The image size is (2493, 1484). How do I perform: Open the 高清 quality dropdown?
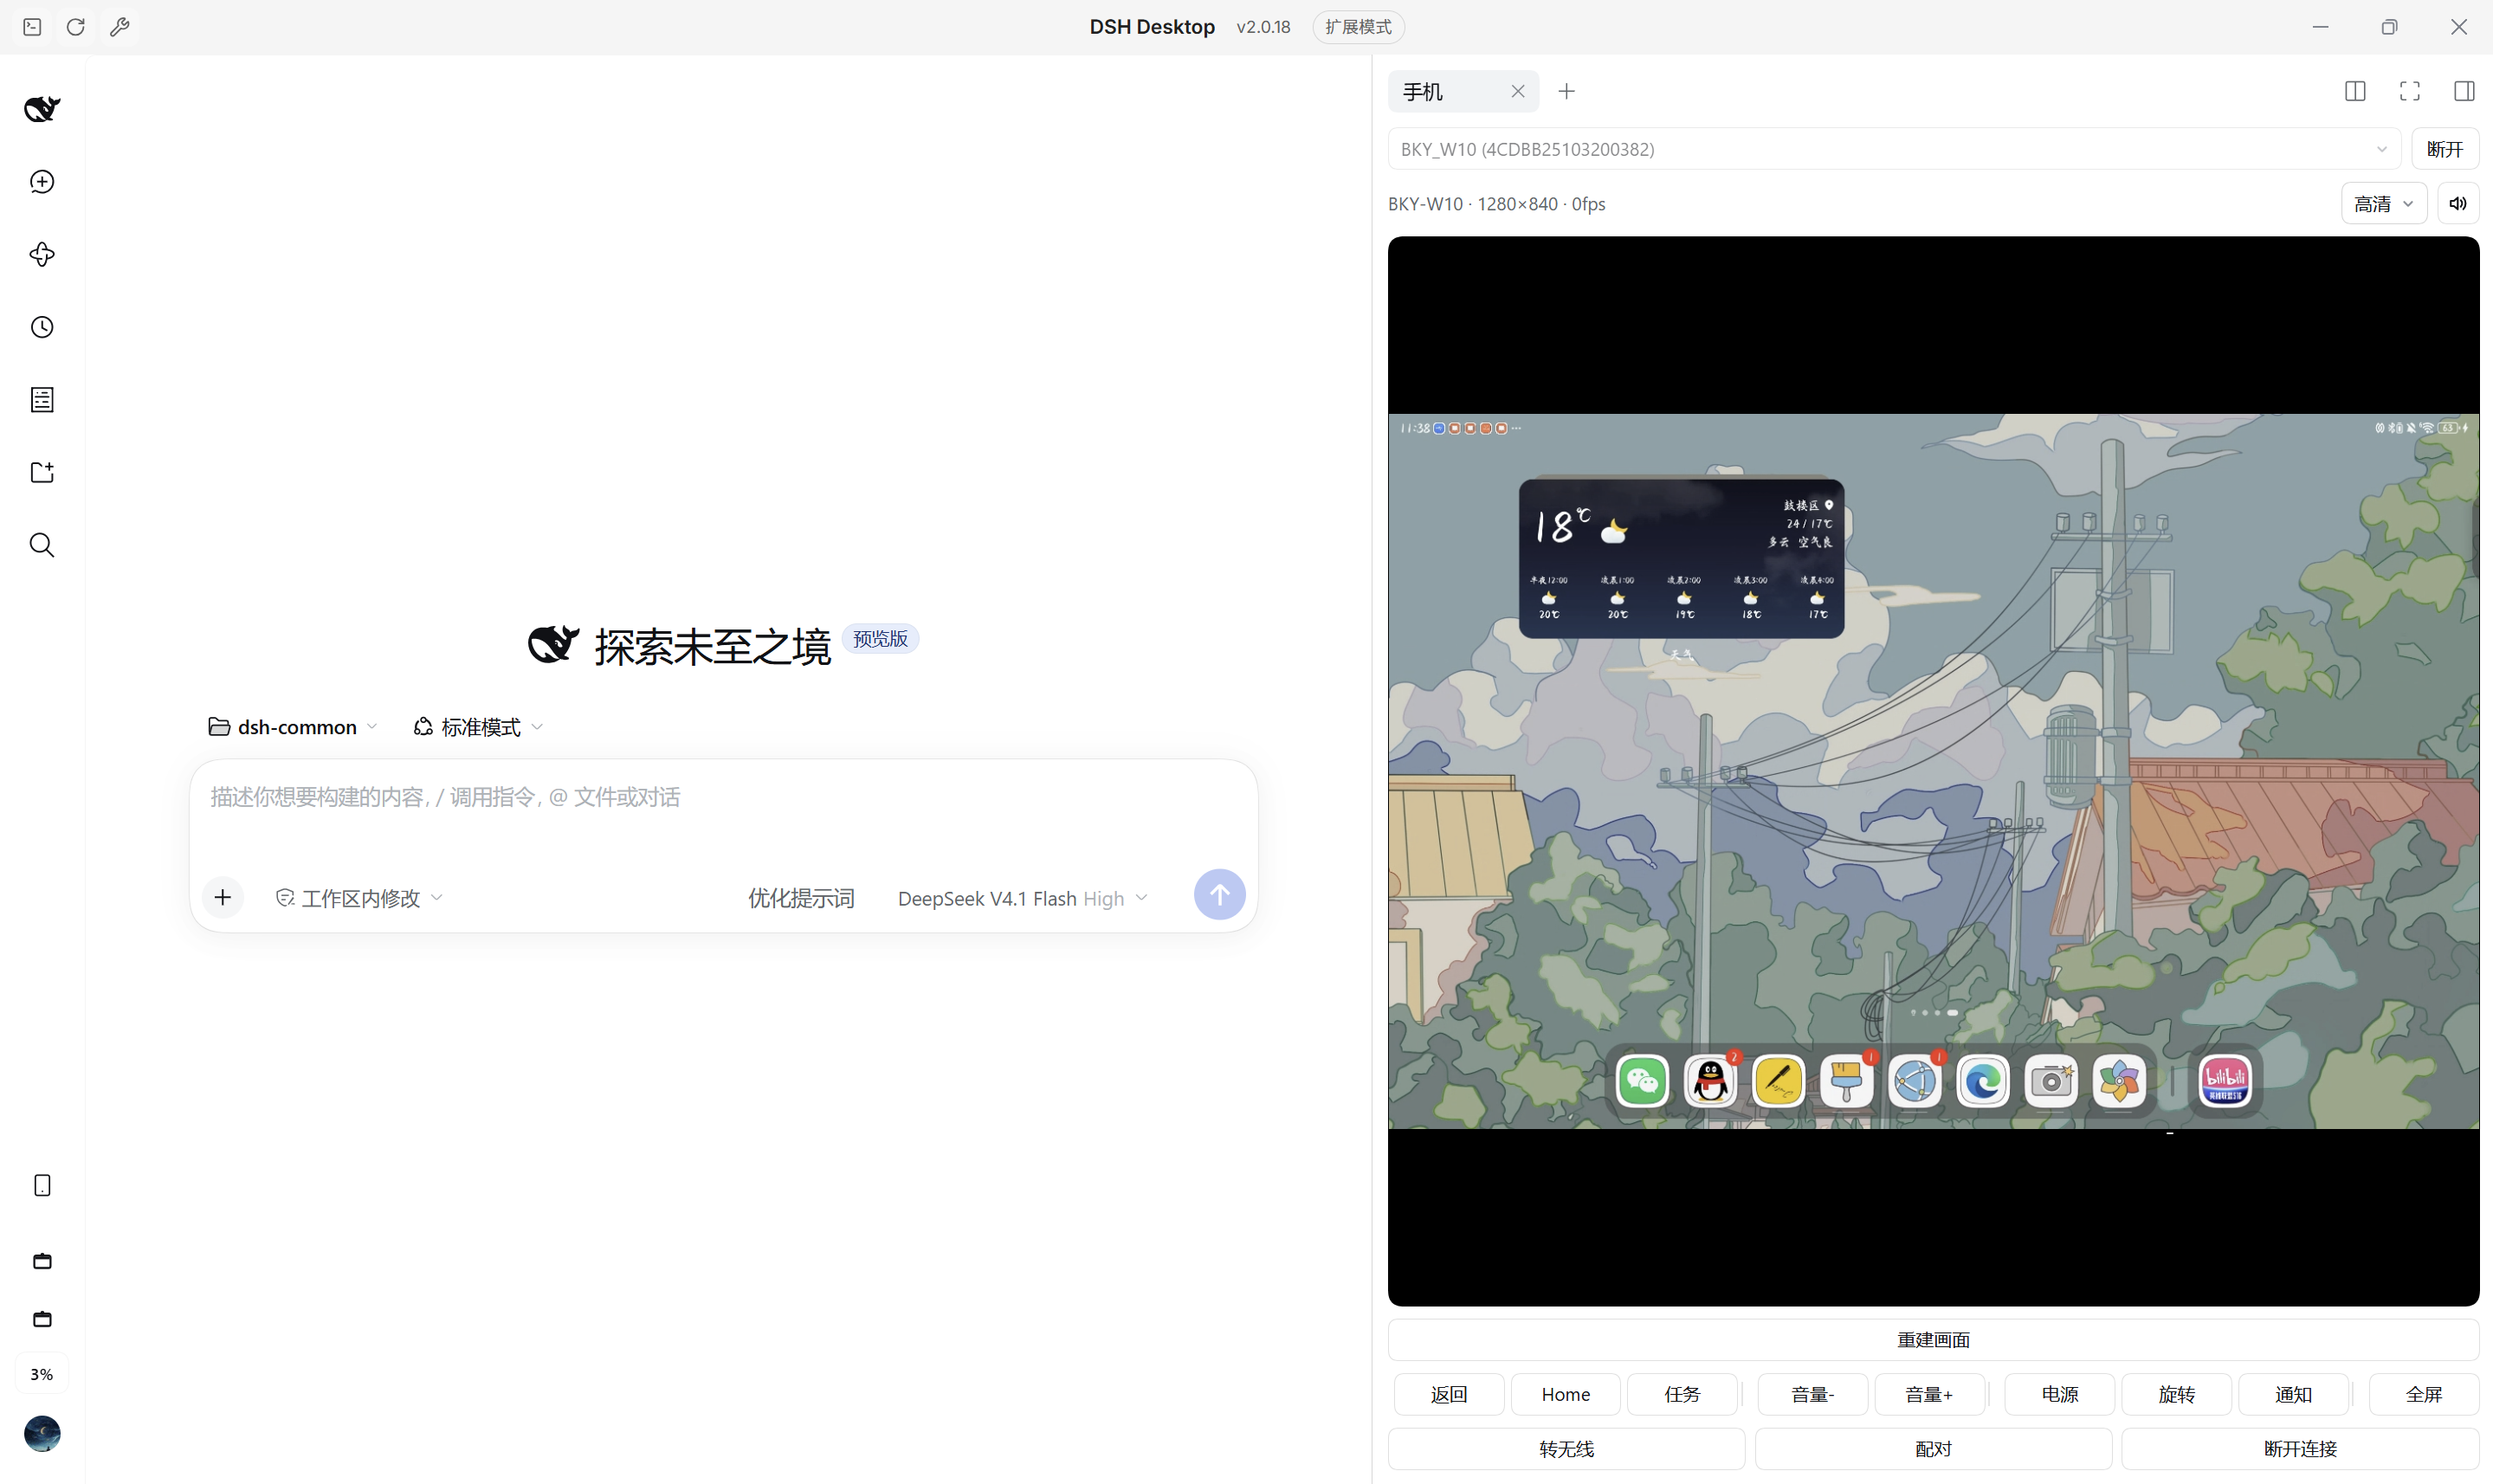[x=2384, y=203]
